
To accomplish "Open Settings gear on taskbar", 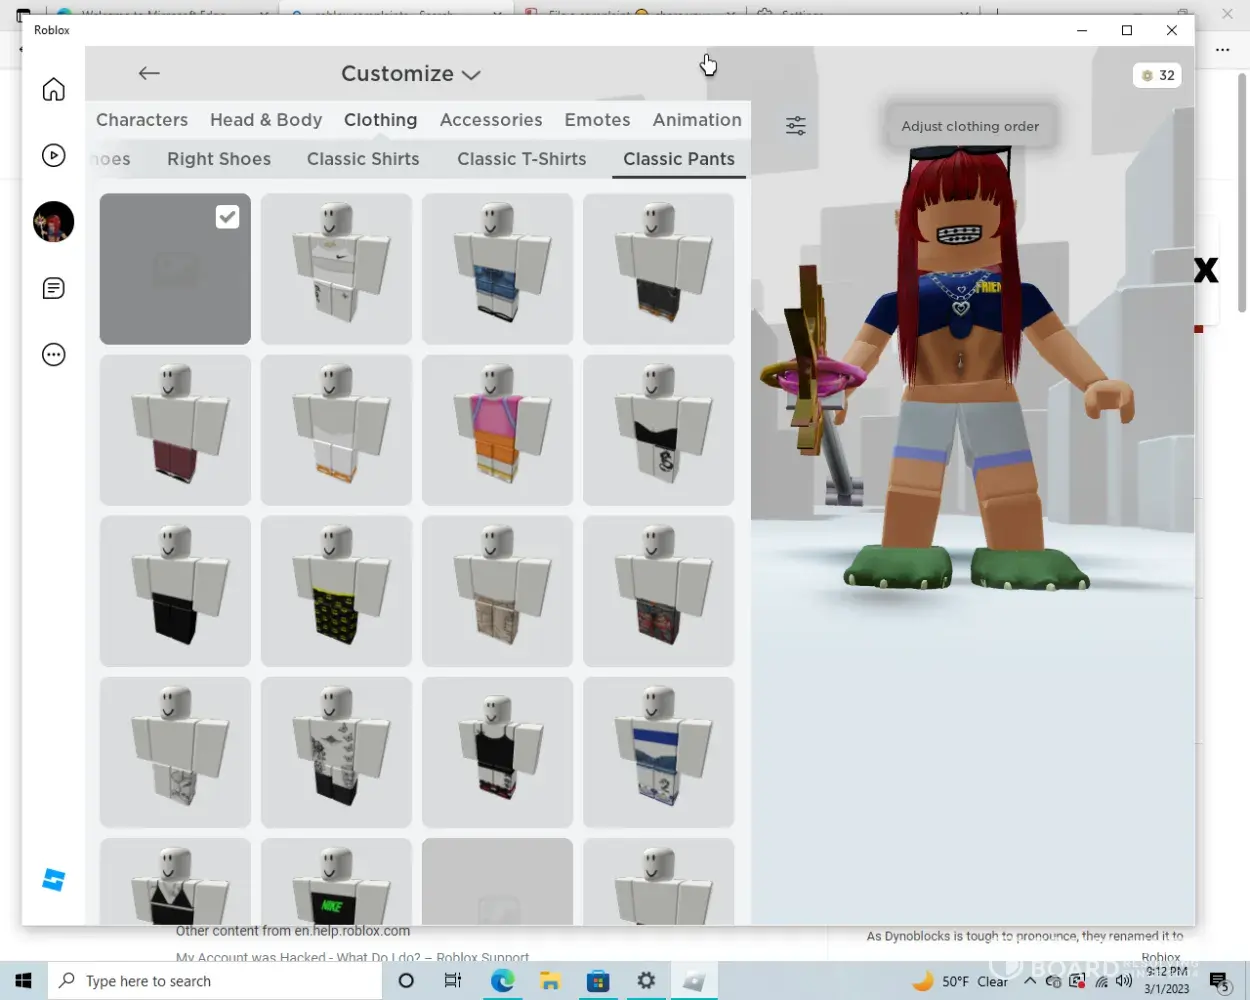I will point(646,981).
